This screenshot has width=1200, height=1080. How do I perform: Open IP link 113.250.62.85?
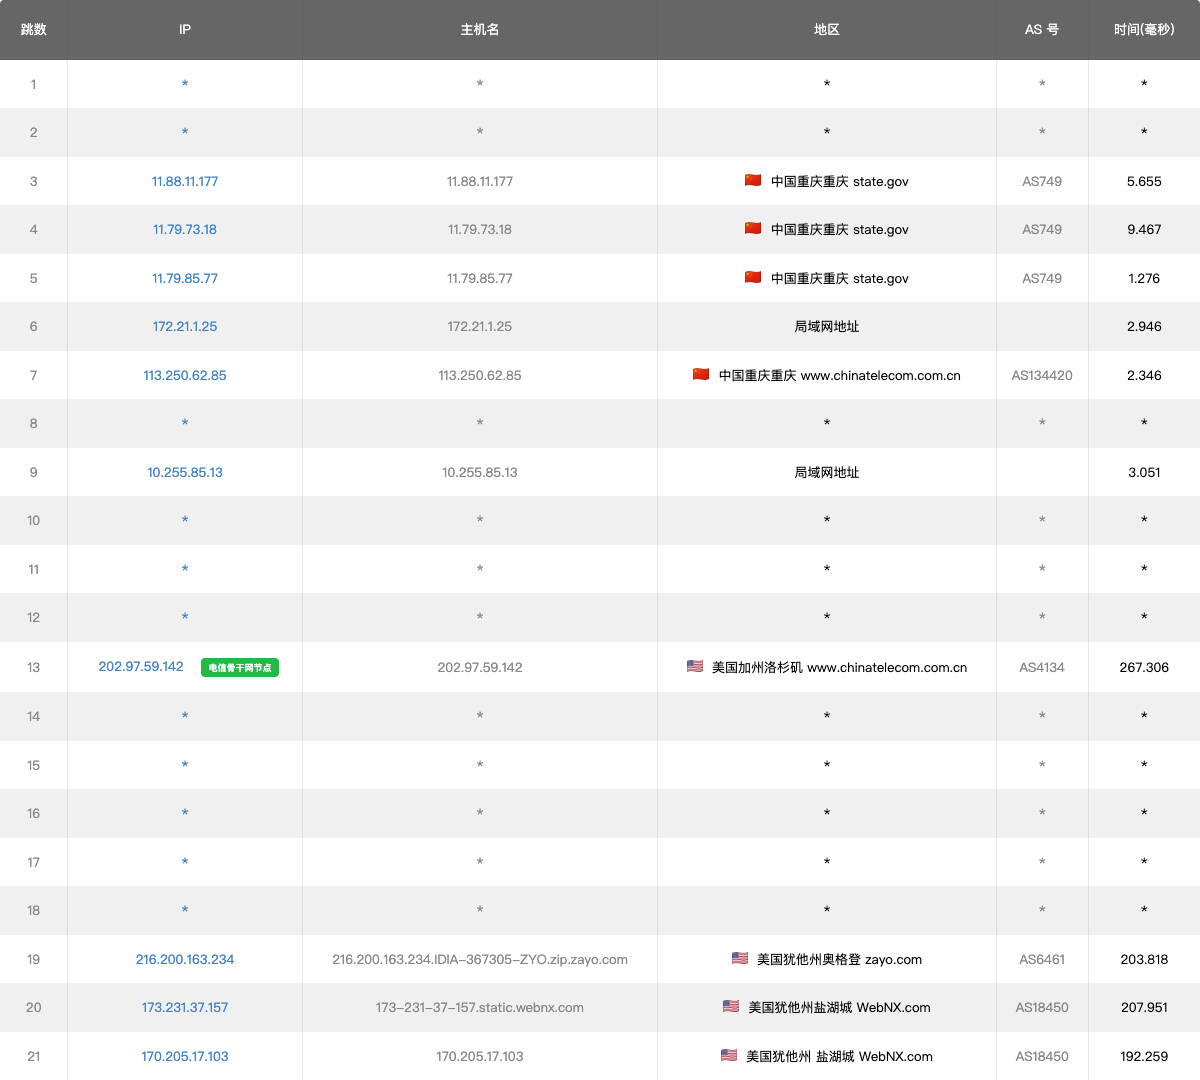coord(185,375)
